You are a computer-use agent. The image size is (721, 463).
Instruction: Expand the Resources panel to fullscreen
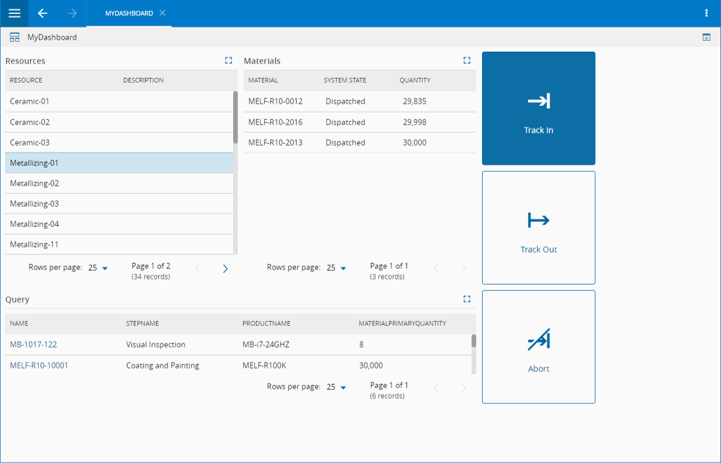(x=229, y=61)
